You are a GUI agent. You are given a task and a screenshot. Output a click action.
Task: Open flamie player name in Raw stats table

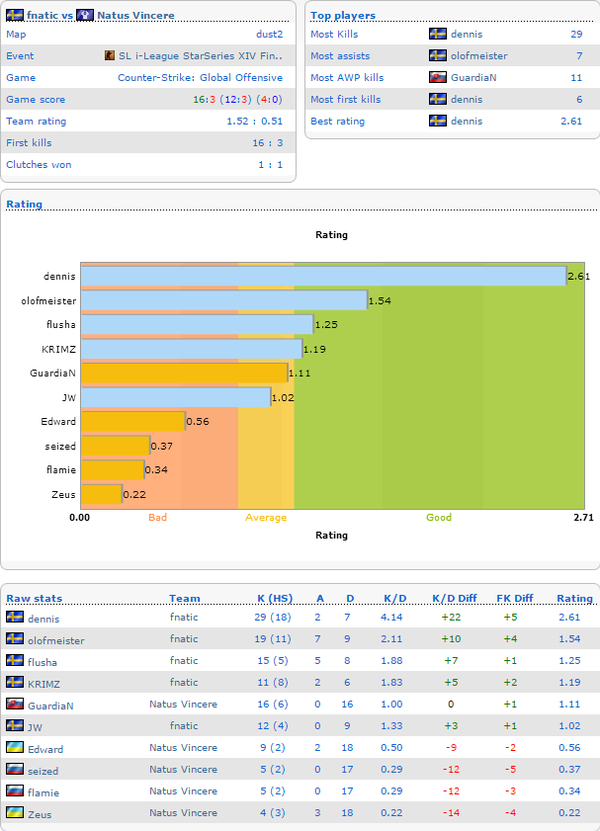(x=43, y=792)
